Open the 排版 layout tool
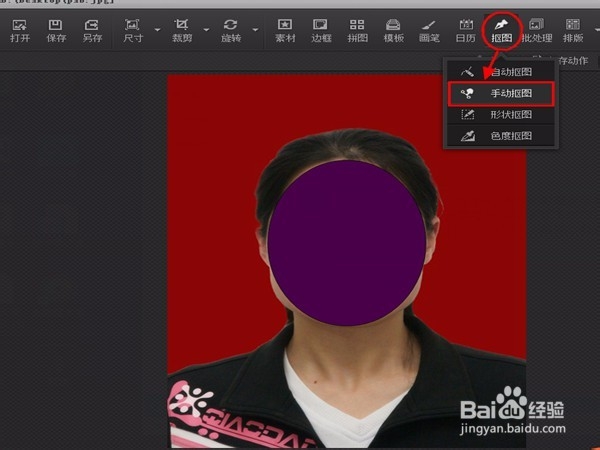Image resolution: width=600 pixels, height=450 pixels. click(x=573, y=31)
